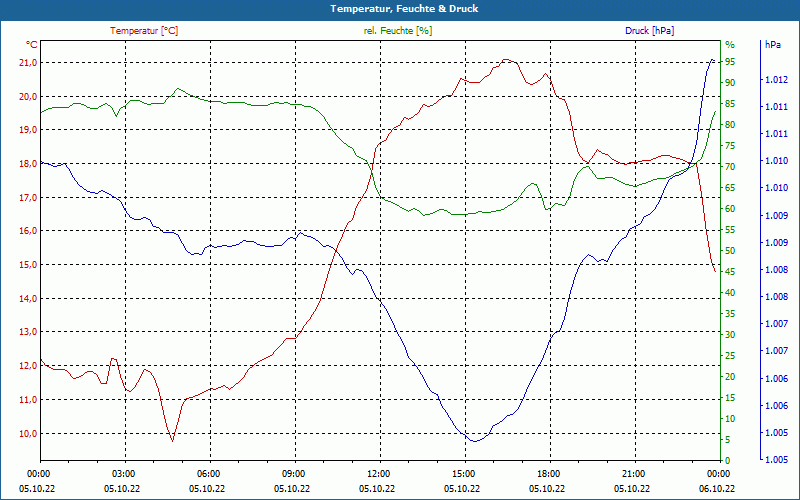
Task: Click the 90 humidity axis value
Action: tap(730, 83)
